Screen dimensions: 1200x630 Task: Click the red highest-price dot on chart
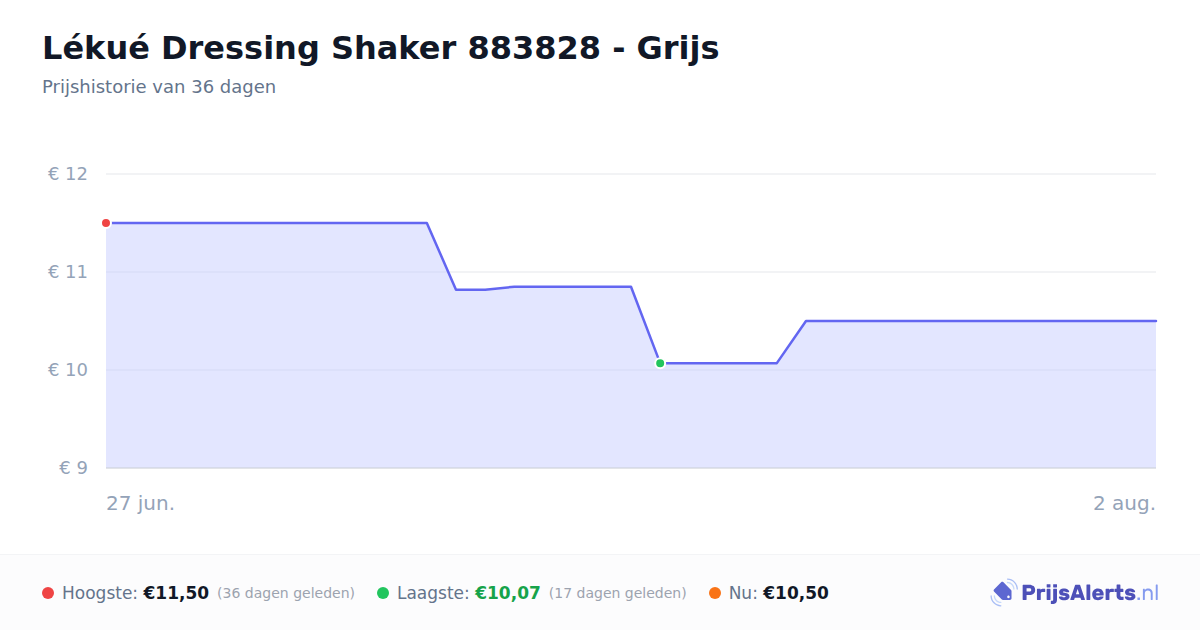106,223
